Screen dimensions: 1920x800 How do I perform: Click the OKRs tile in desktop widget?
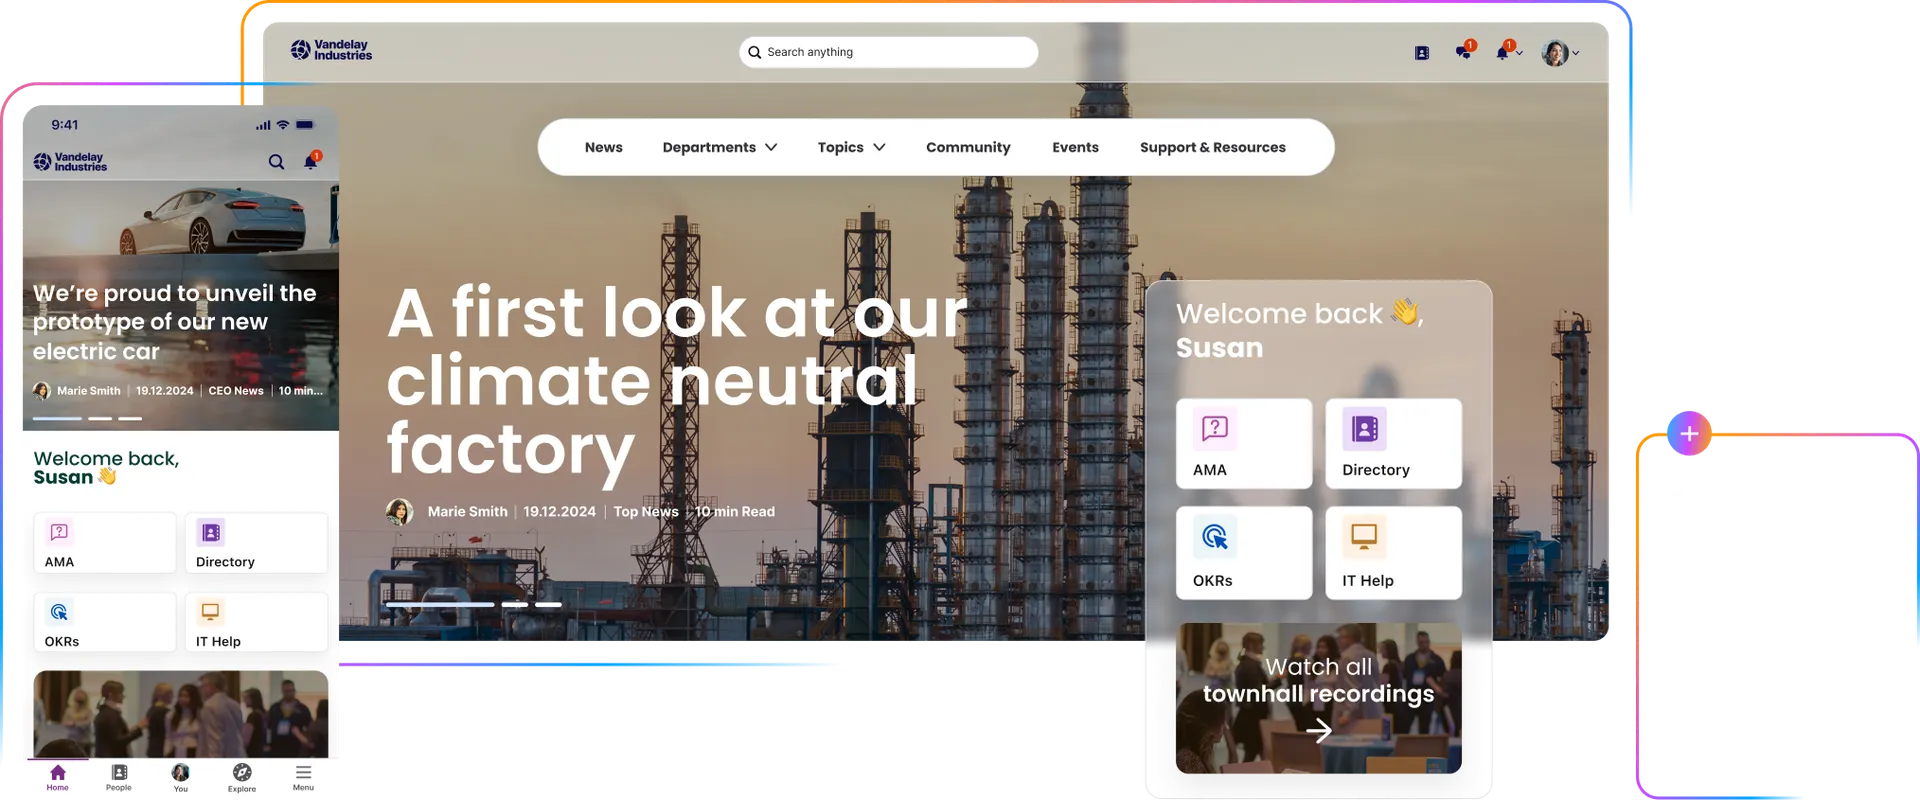1243,553
